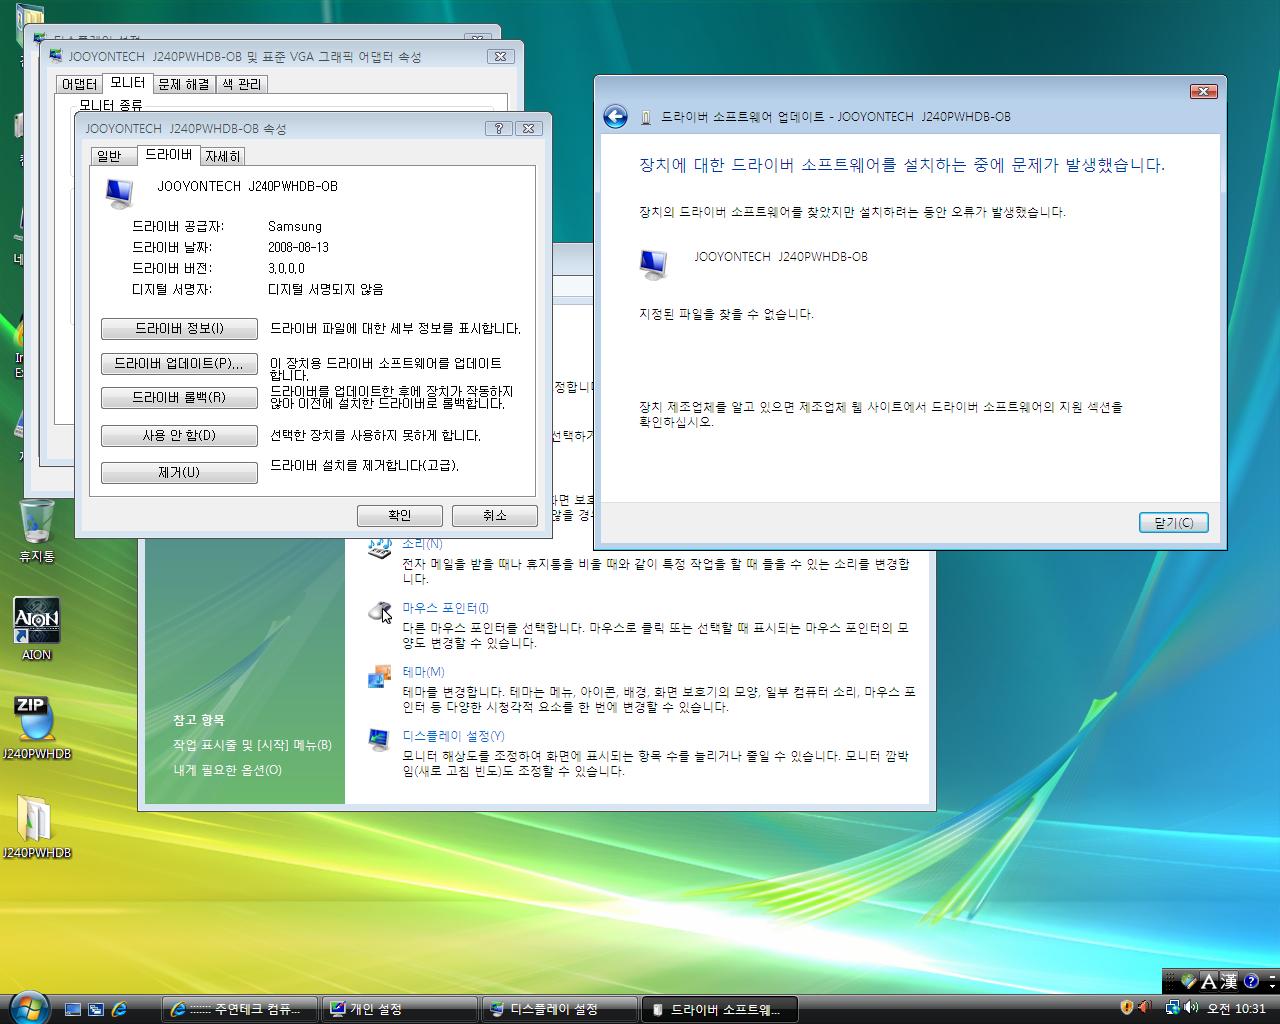The height and width of the screenshot is (1024, 1280).
Task: Click Show Desktop quick launch icon
Action: (x=73, y=1010)
